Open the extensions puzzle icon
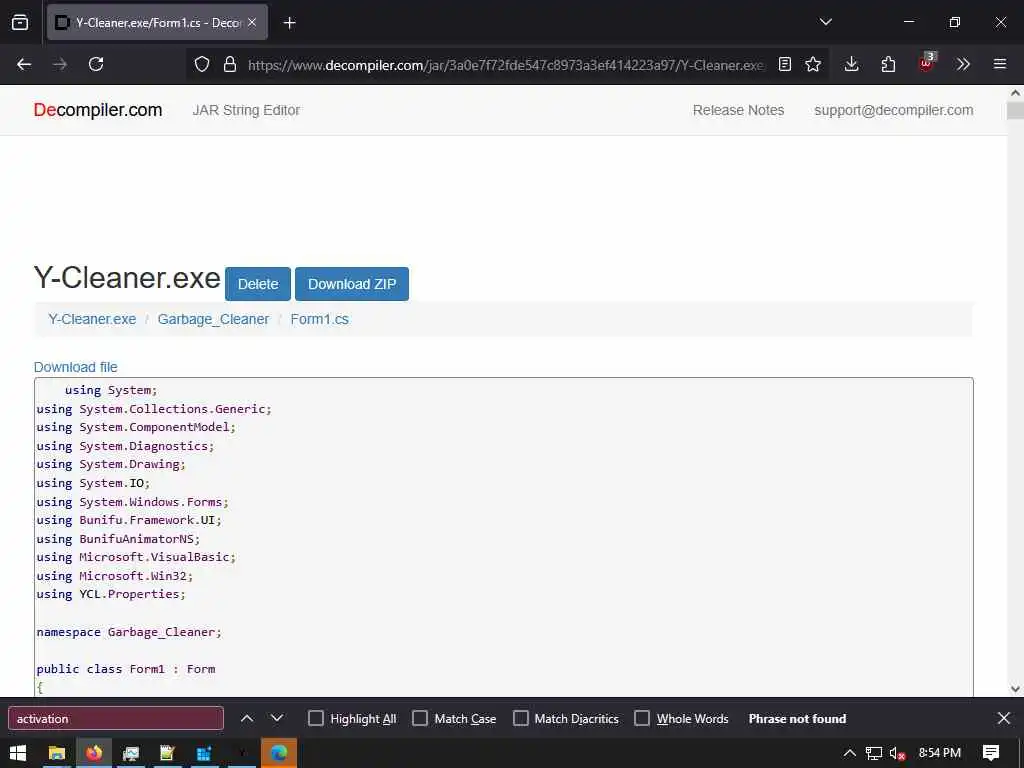 coord(888,64)
